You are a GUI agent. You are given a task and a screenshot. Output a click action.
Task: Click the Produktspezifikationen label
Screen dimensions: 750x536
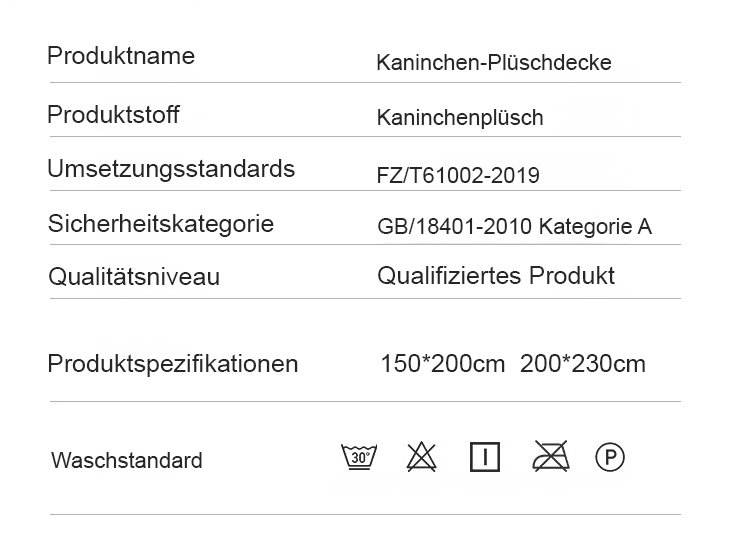[x=173, y=363]
